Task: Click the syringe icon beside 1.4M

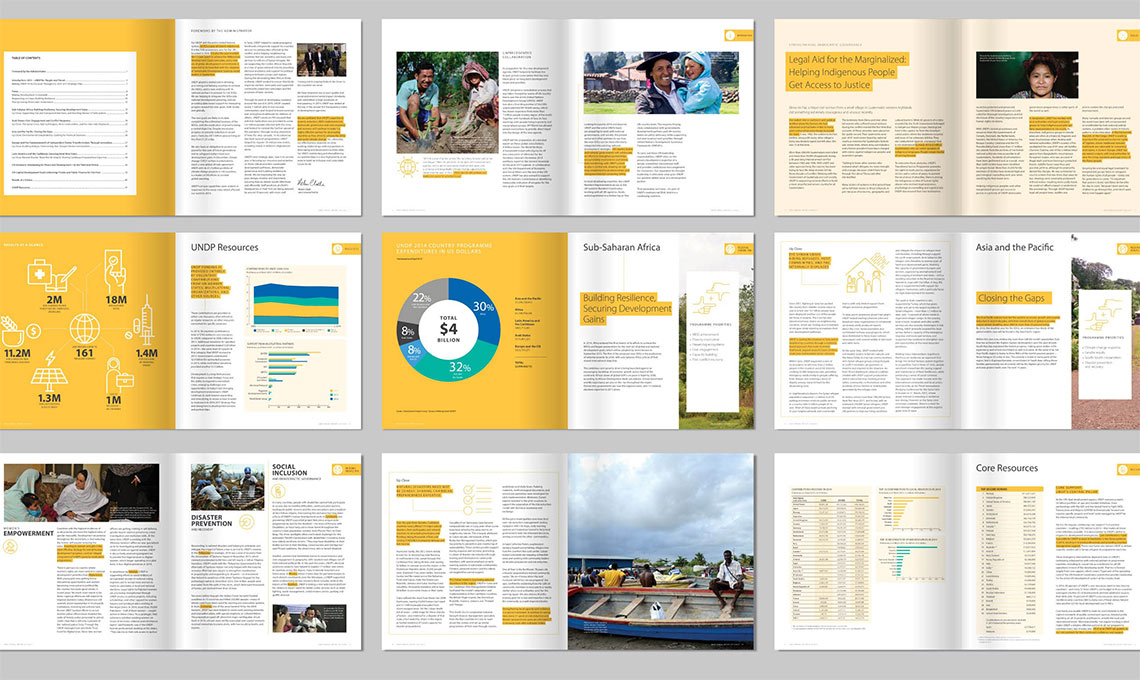Action: (x=146, y=322)
